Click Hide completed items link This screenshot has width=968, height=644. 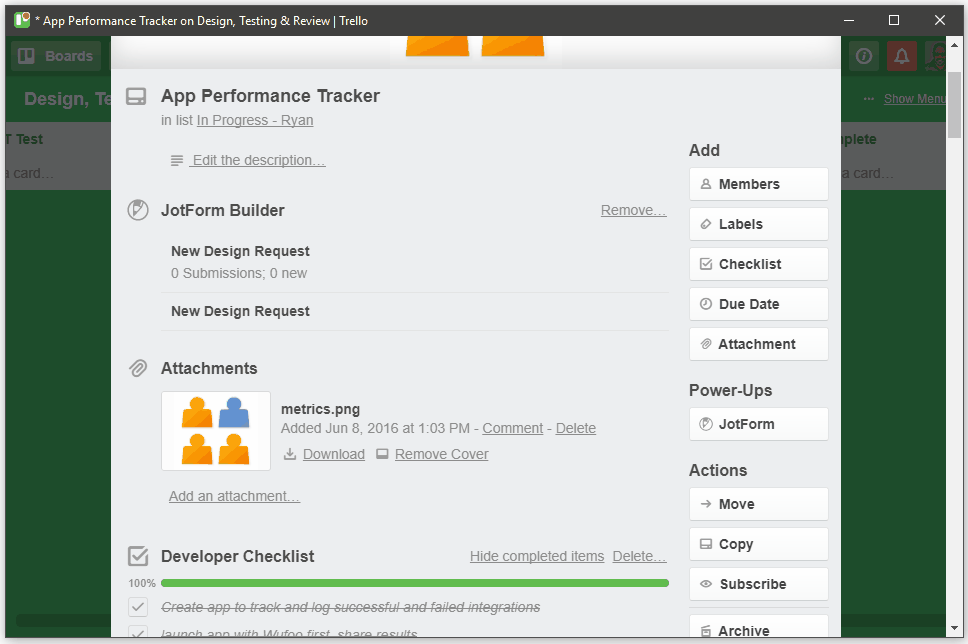[x=537, y=556]
